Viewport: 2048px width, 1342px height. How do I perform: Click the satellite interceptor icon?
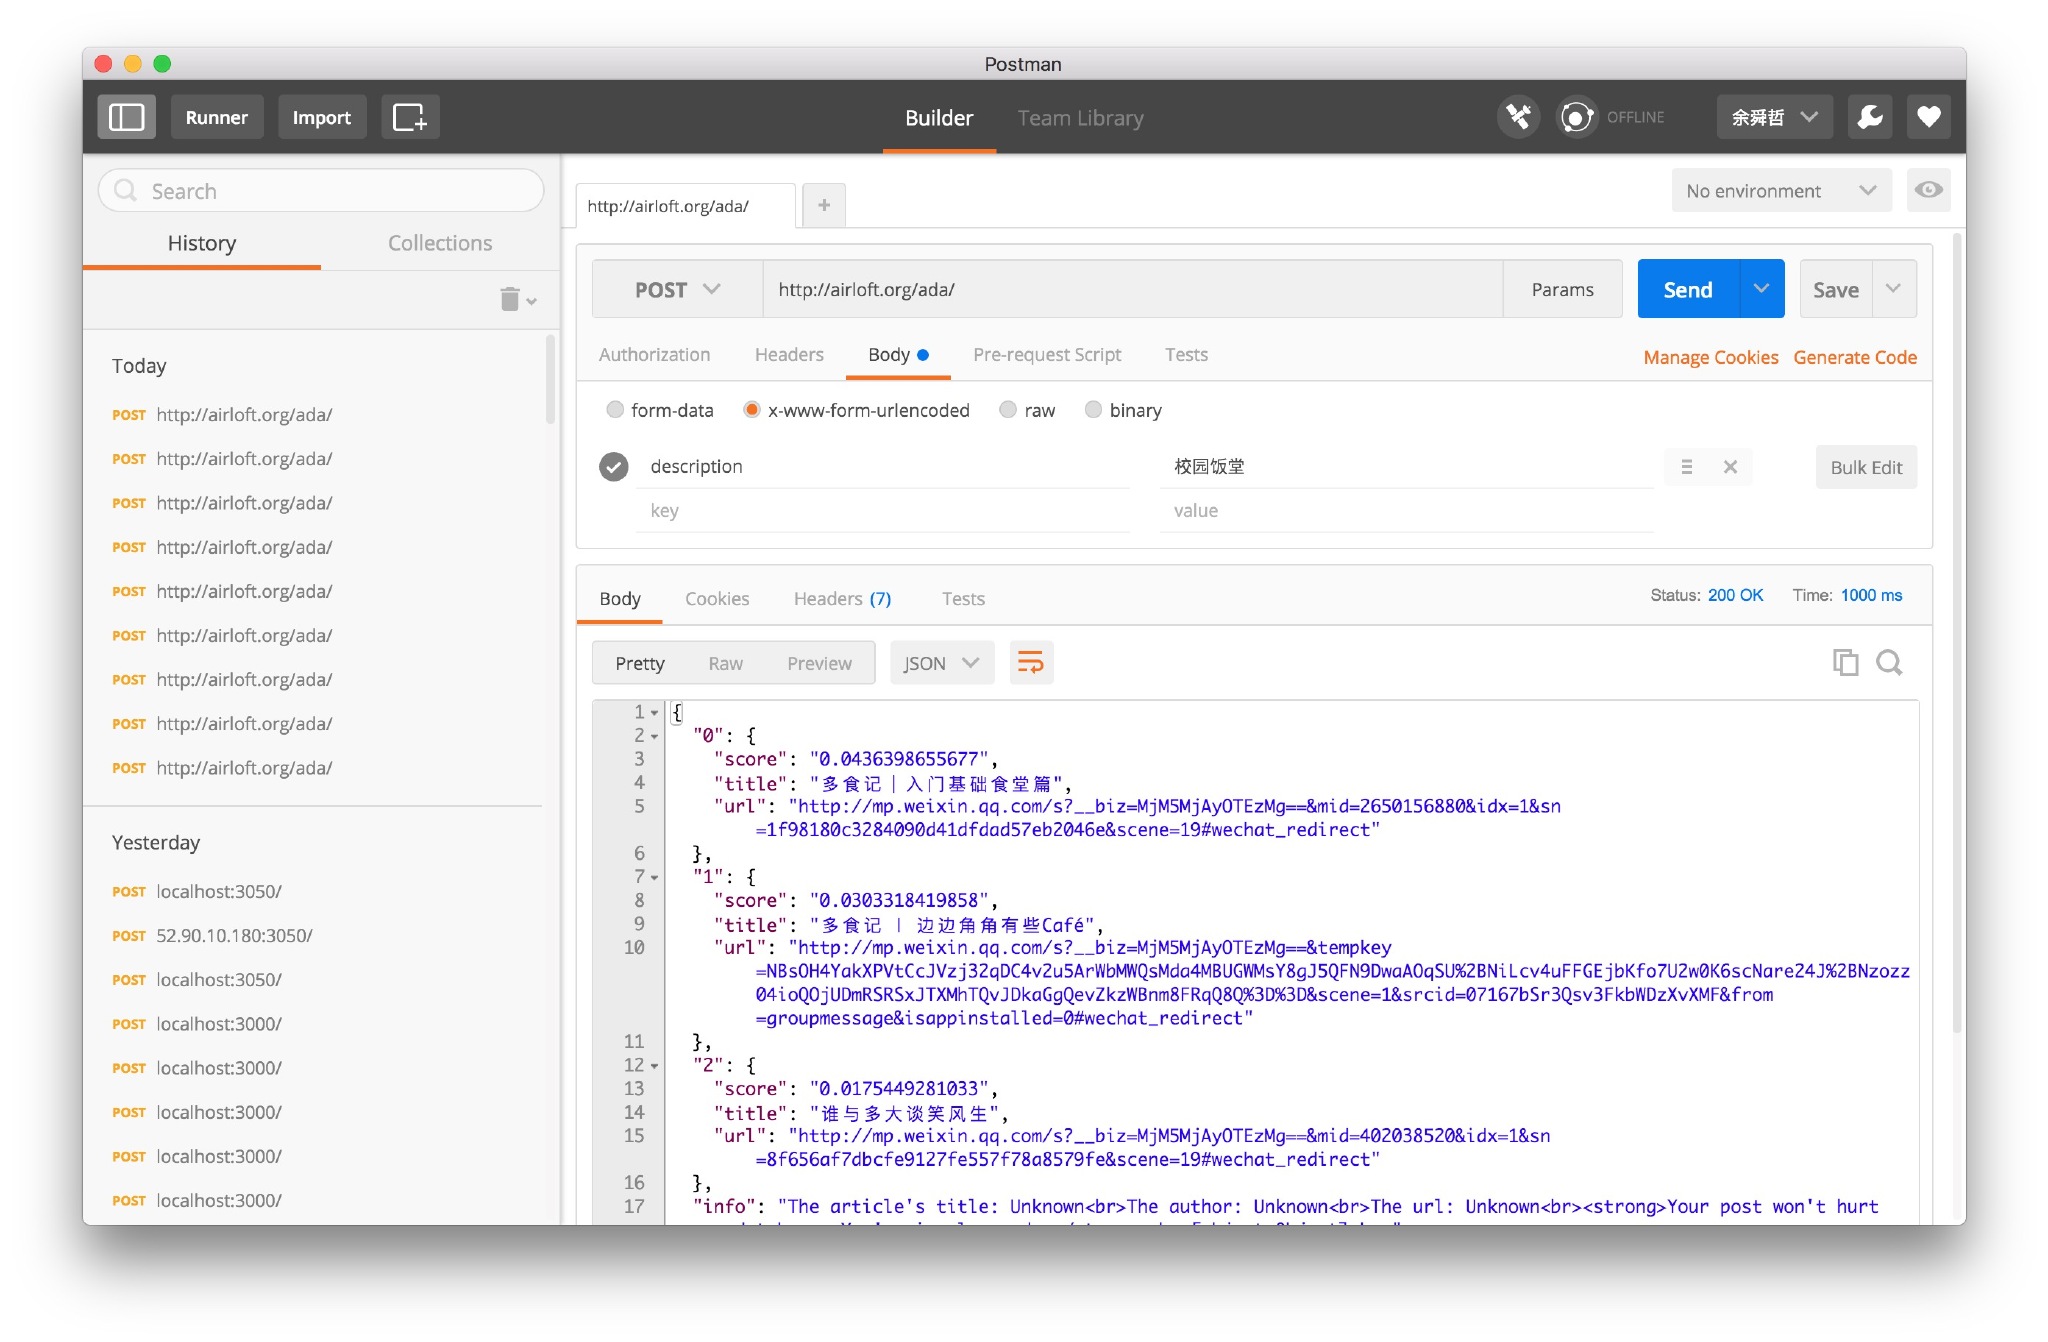point(1518,117)
